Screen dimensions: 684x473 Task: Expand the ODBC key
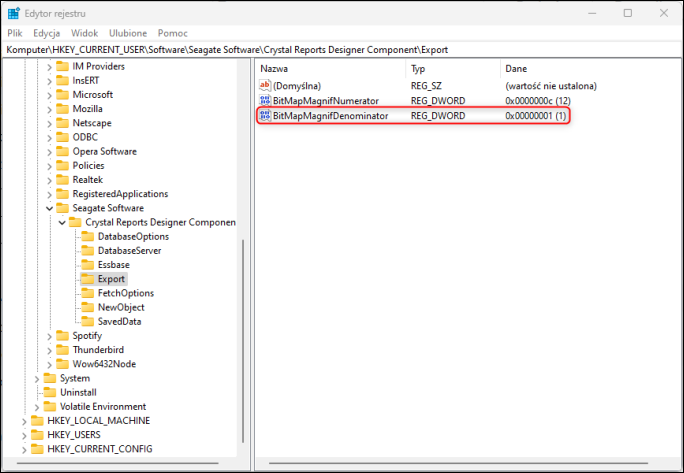coord(49,138)
